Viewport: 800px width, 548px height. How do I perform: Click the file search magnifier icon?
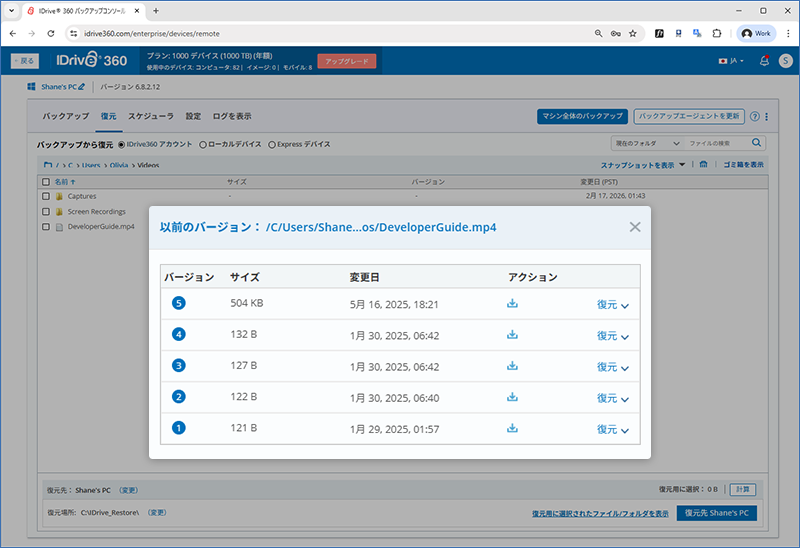(x=757, y=144)
